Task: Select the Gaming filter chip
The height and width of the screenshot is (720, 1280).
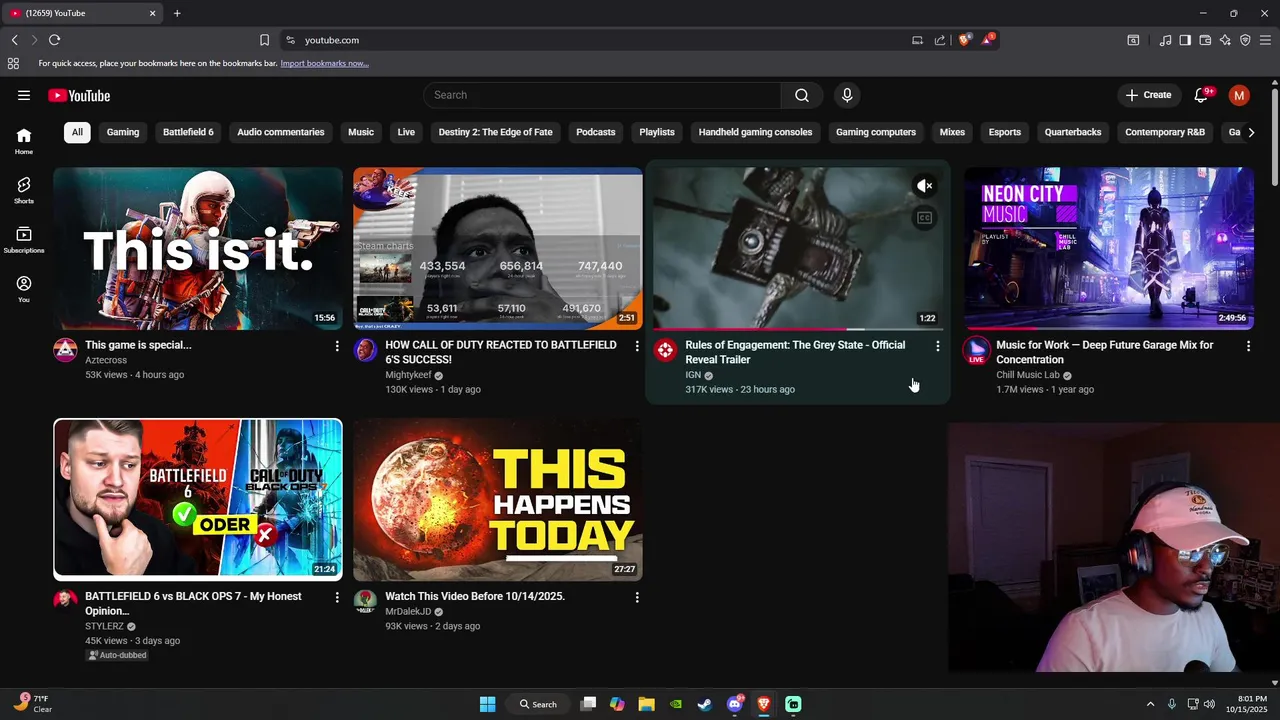Action: coord(123,132)
